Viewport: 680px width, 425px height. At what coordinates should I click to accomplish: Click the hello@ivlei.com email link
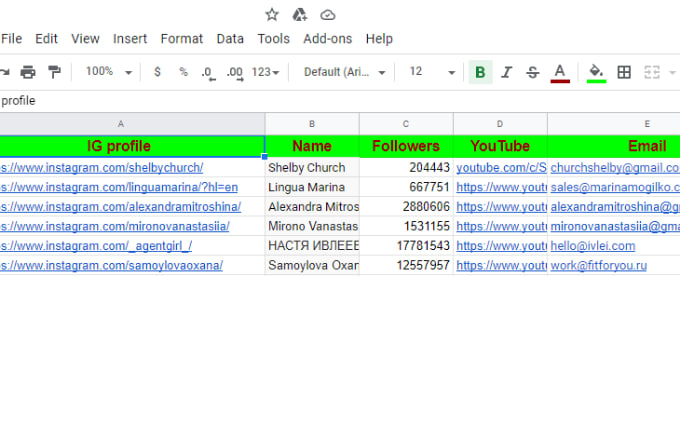[593, 246]
